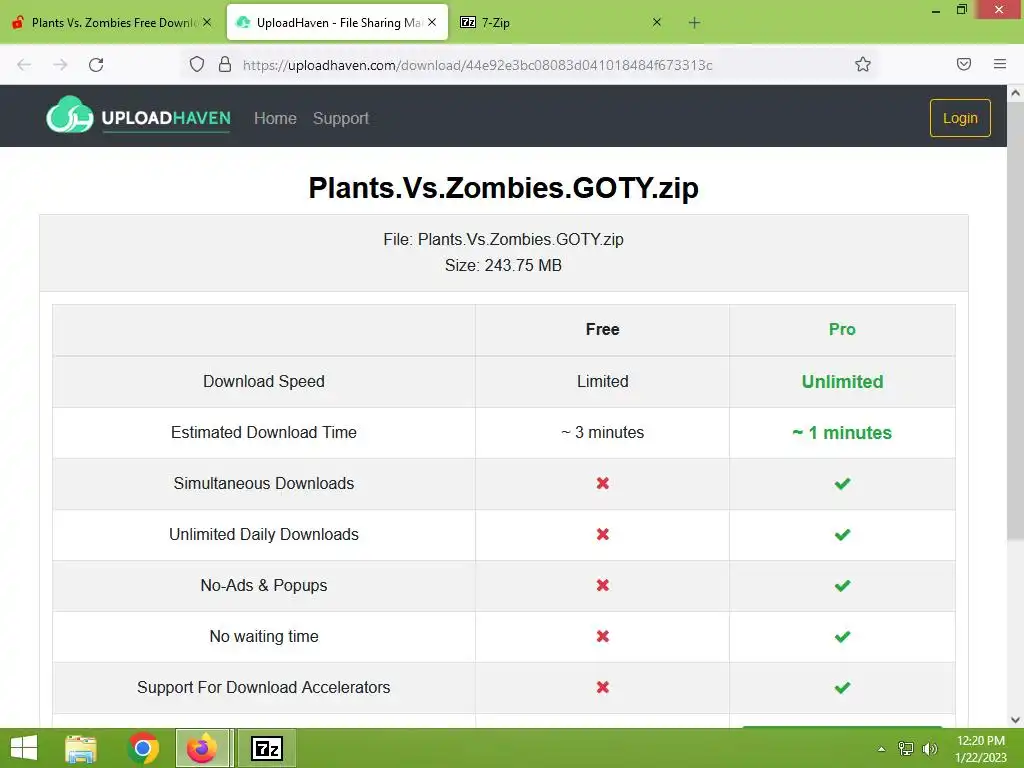
Task: Click the network tray icon
Action: click(905, 748)
